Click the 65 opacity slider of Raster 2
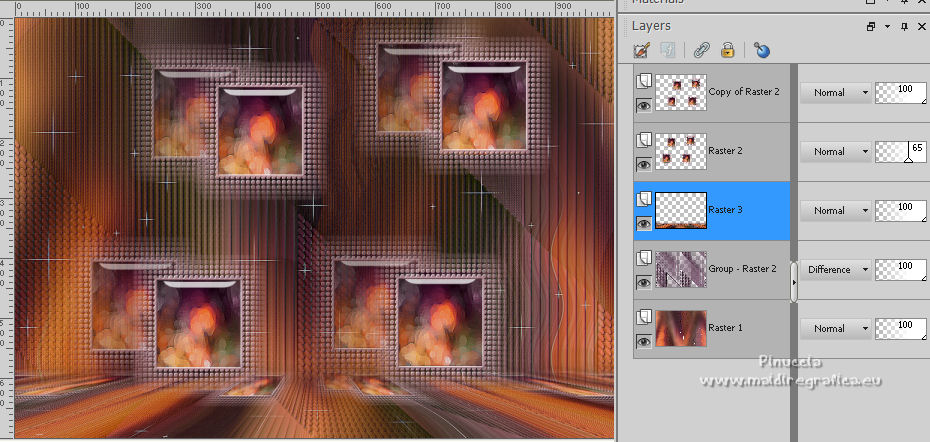This screenshot has height=442, width=930. 901,151
